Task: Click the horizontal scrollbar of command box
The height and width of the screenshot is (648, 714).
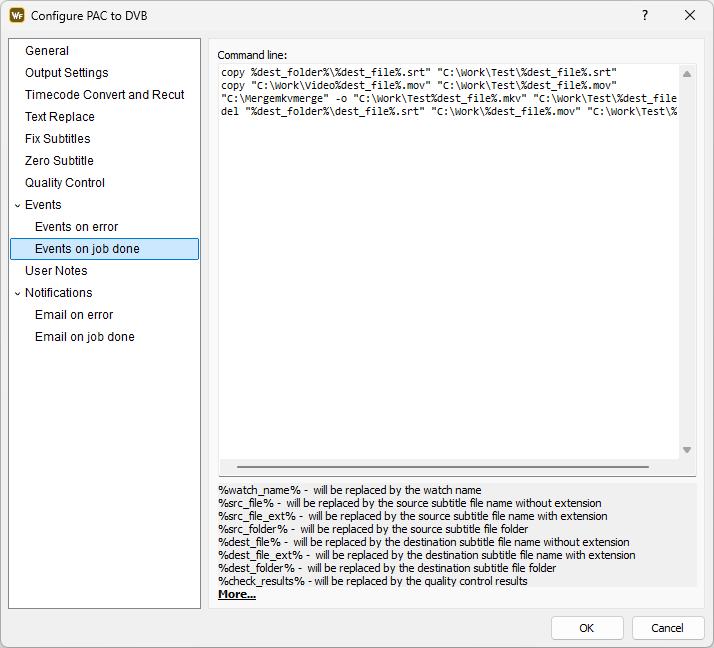Action: click(442, 467)
